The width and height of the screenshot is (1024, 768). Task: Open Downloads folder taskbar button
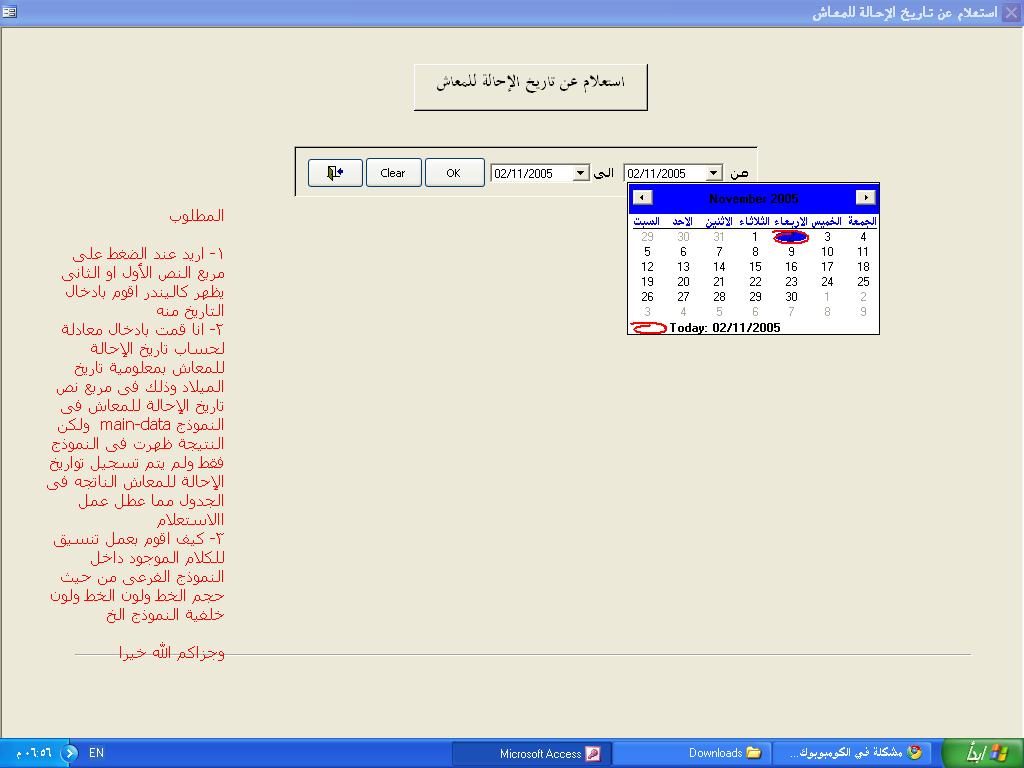692,754
